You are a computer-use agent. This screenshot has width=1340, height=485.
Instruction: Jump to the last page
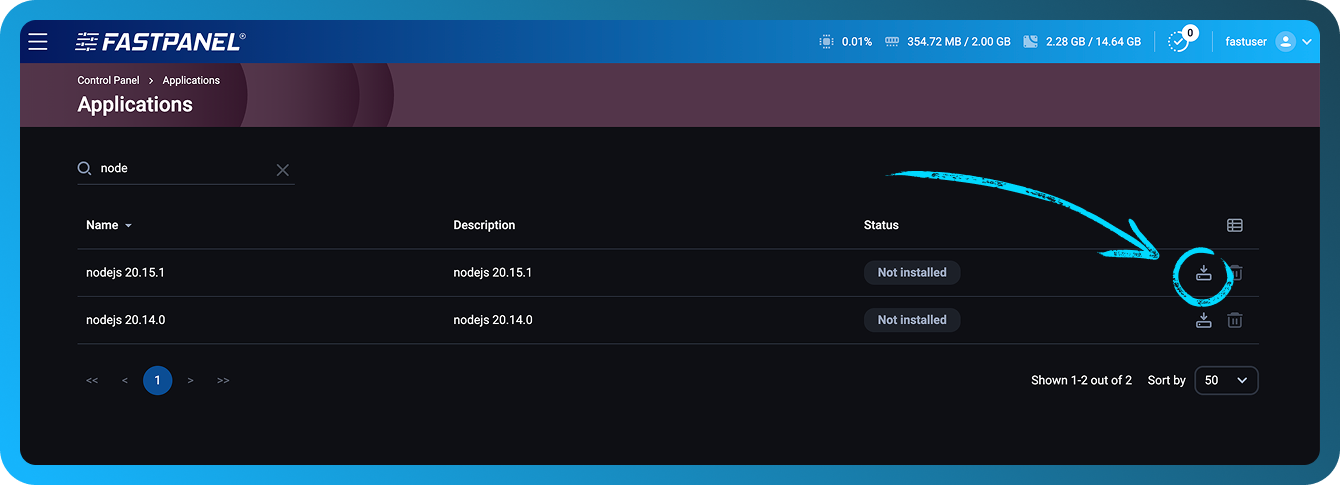tap(223, 380)
